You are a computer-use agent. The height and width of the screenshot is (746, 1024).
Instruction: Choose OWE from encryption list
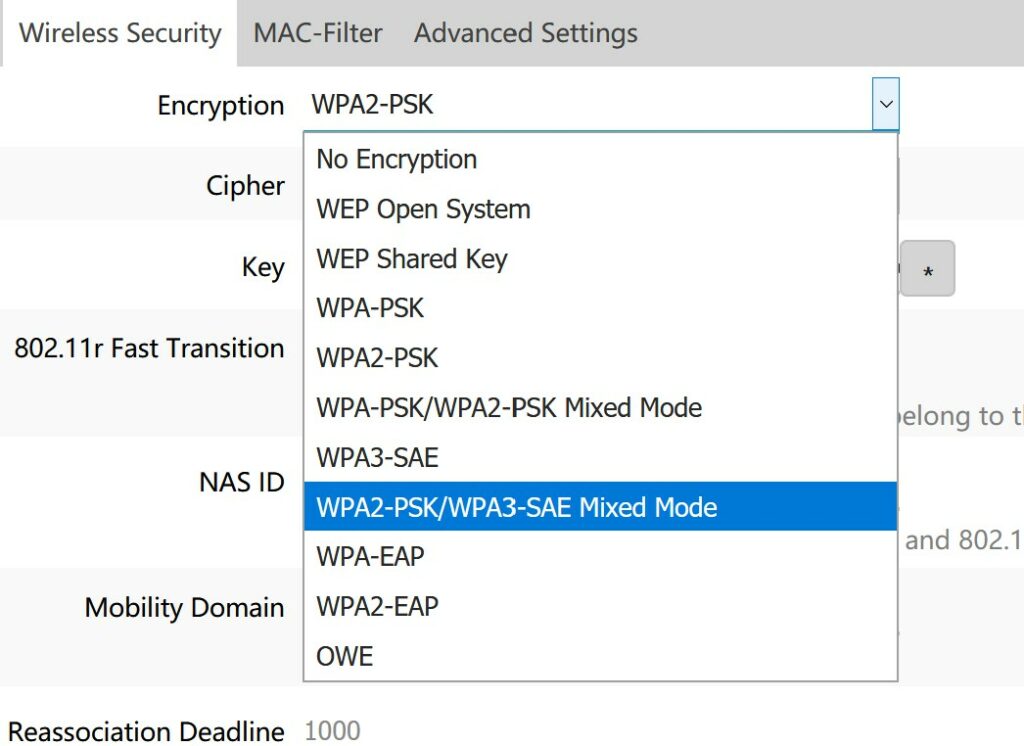coord(344,656)
